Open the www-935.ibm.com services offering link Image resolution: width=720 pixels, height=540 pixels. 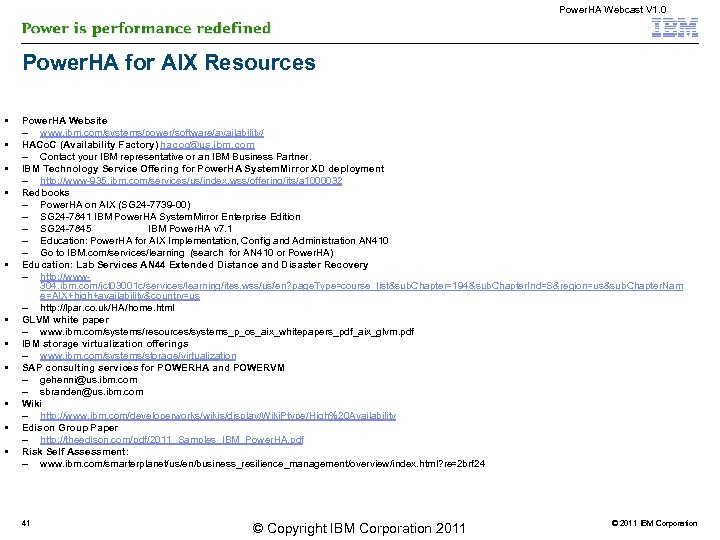[191, 181]
